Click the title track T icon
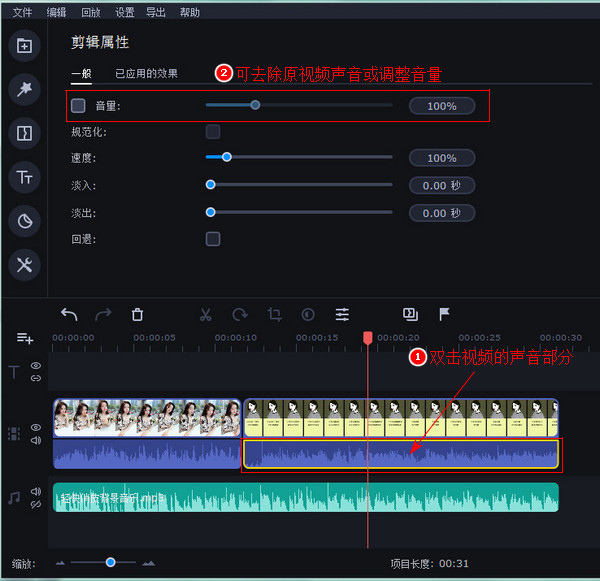 14,372
